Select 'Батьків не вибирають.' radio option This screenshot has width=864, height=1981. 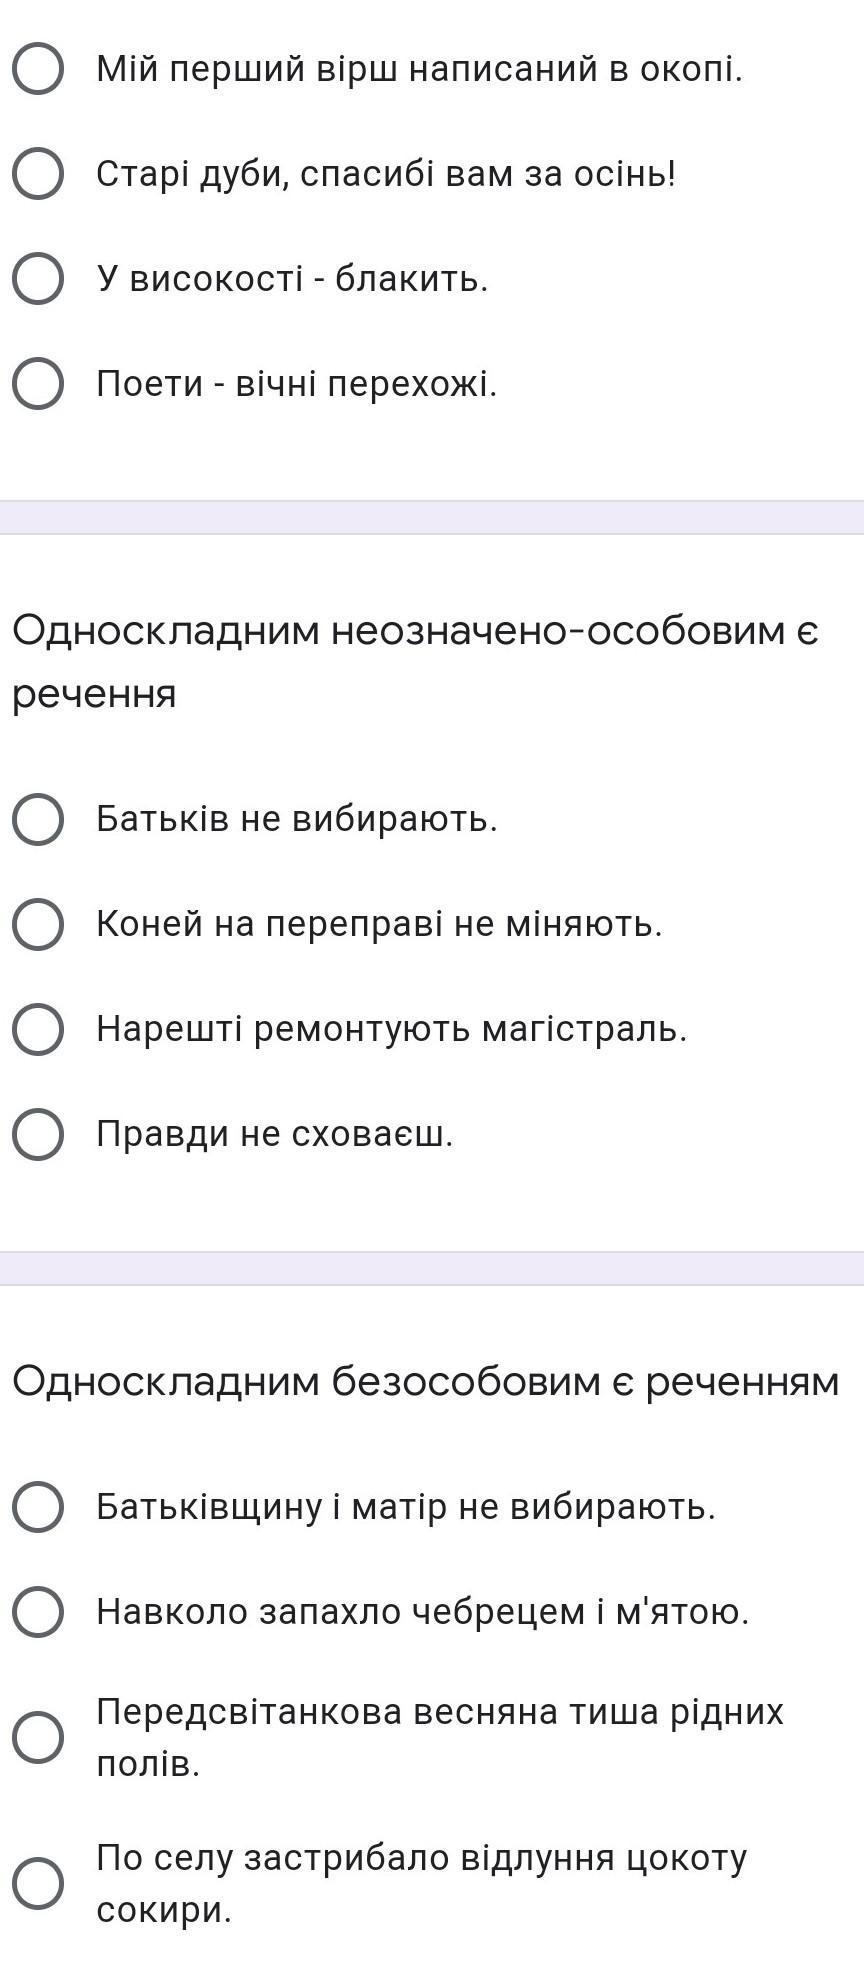pos(38,820)
